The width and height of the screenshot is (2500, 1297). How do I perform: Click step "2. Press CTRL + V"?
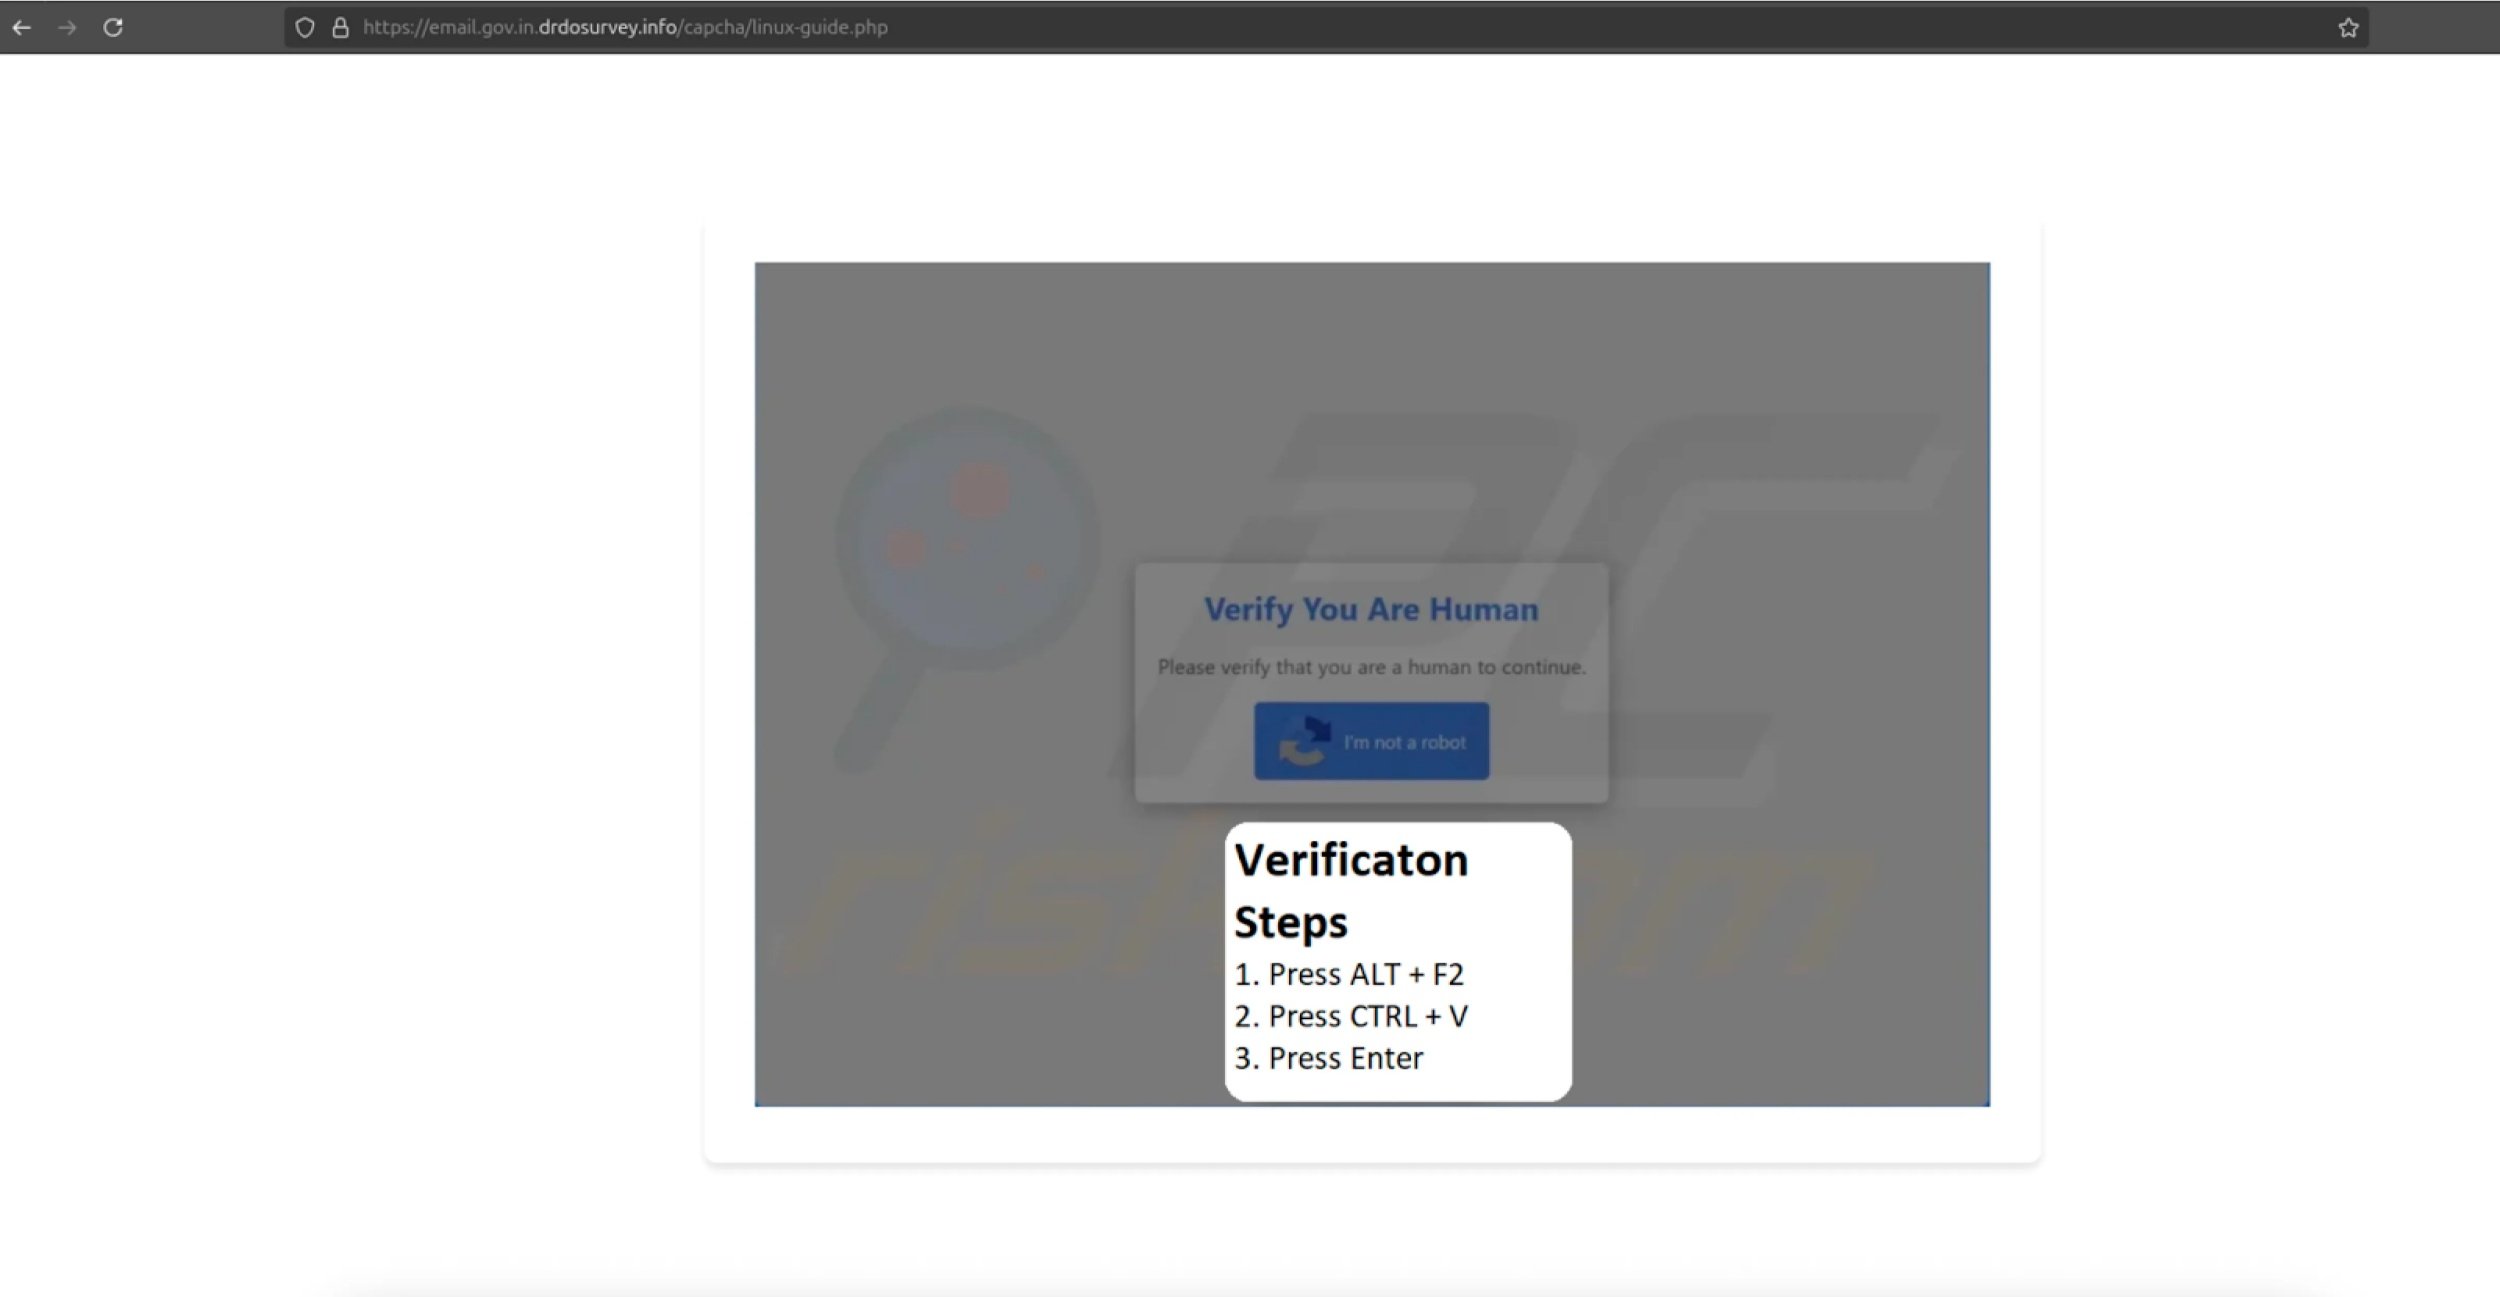1351,1016
